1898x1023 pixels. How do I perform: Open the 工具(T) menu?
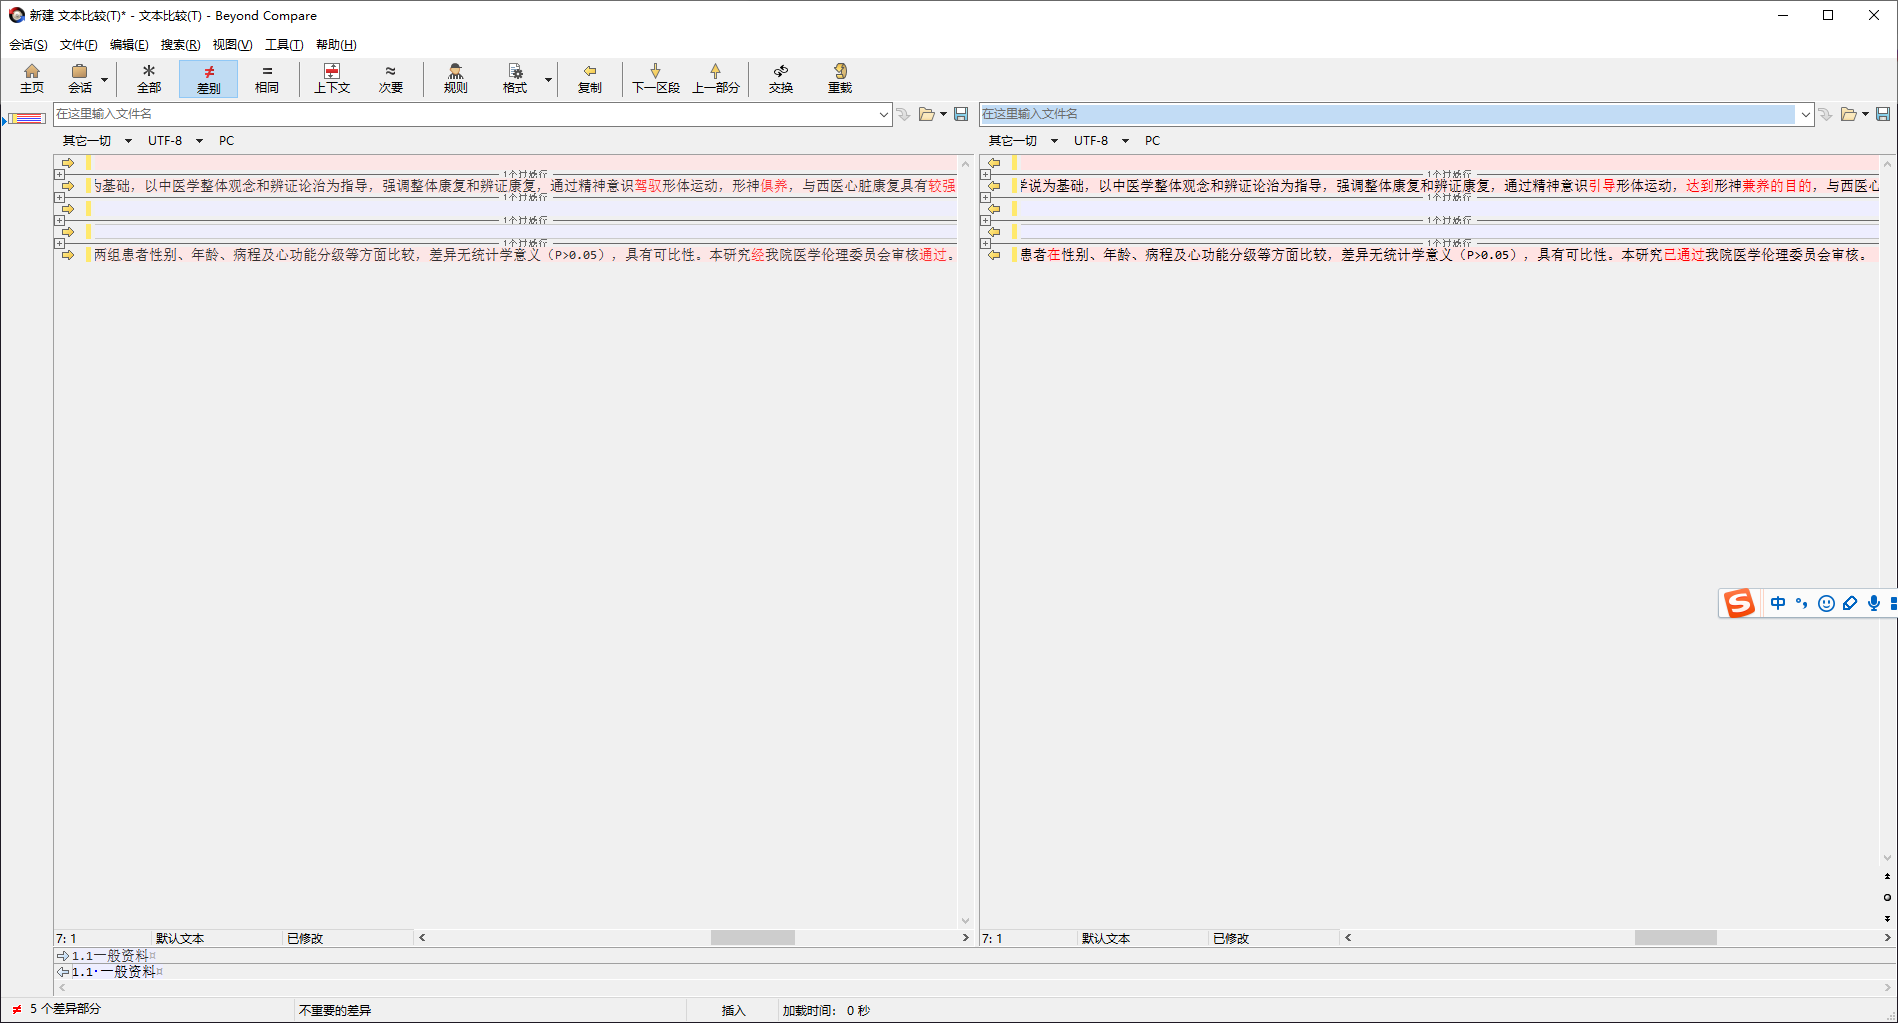point(284,45)
